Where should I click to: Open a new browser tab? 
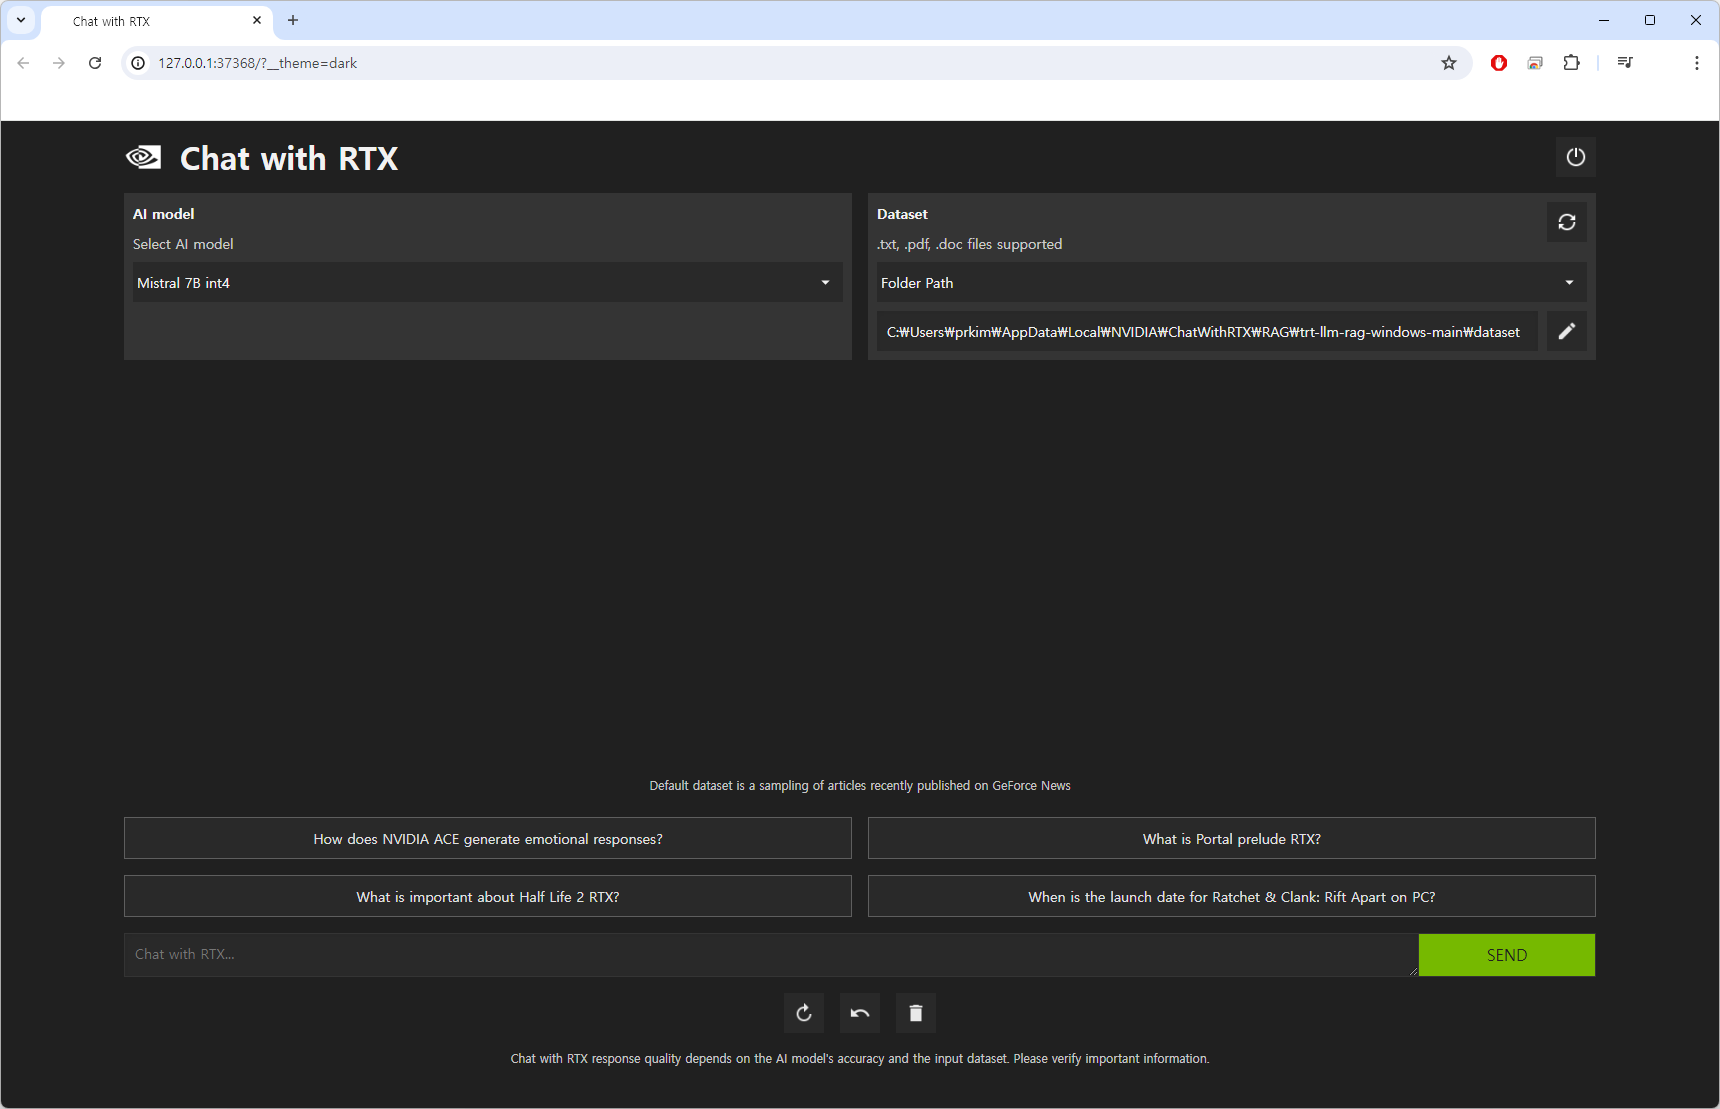coord(293,20)
